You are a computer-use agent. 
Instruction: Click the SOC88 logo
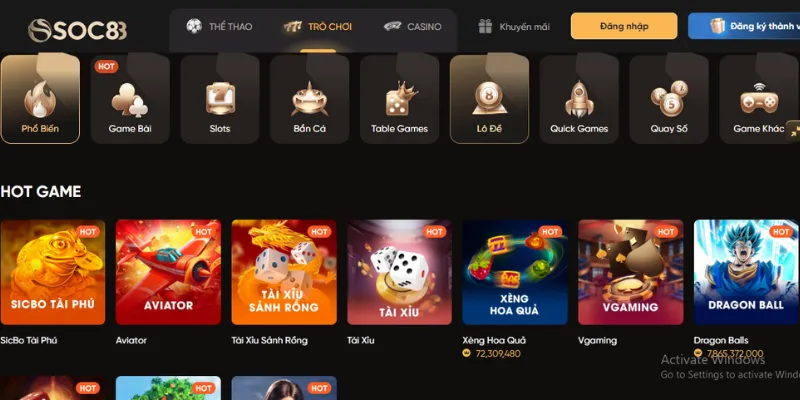click(77, 30)
